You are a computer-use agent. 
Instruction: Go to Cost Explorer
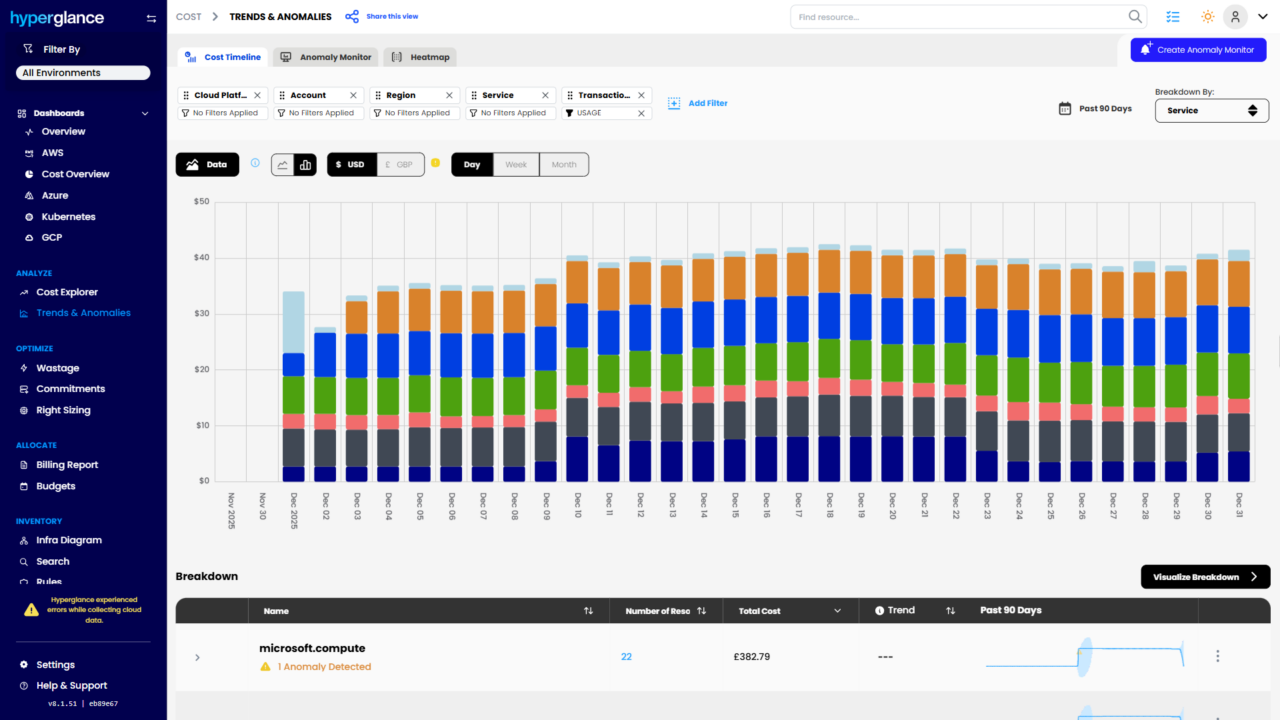[x=67, y=292]
